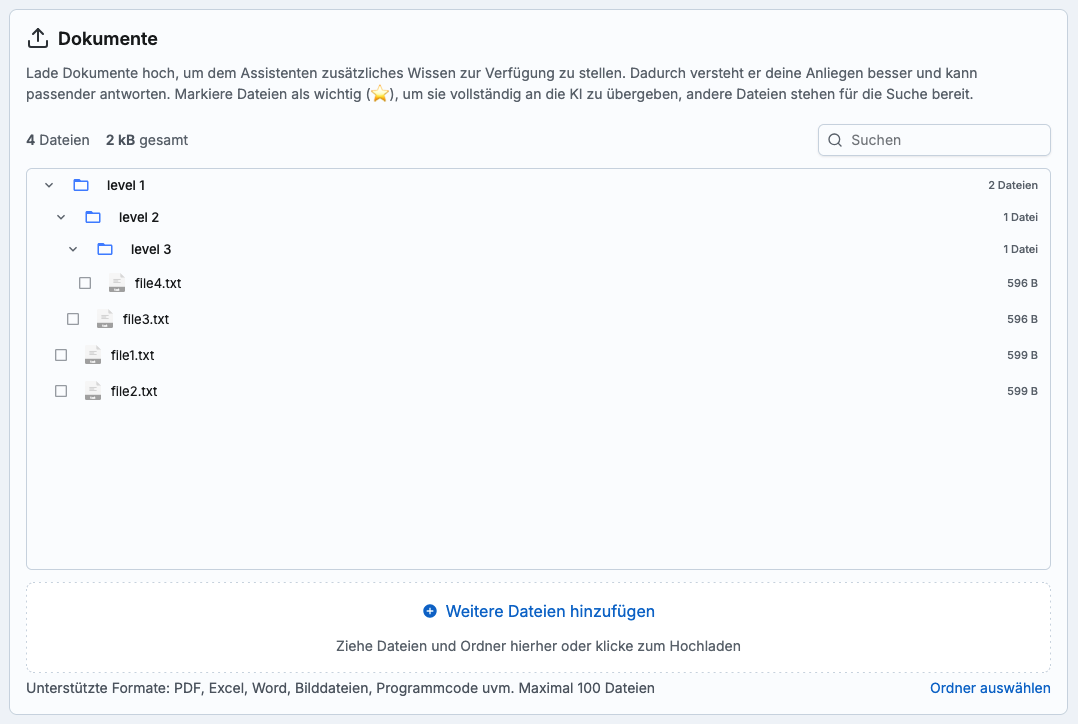Click the file1.txt document icon

[93, 355]
